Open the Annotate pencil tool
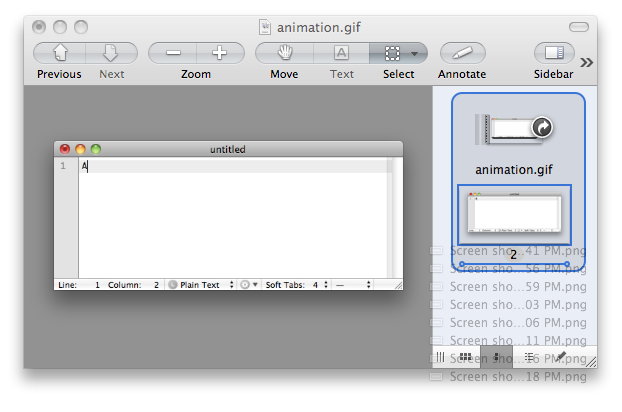 click(x=463, y=53)
